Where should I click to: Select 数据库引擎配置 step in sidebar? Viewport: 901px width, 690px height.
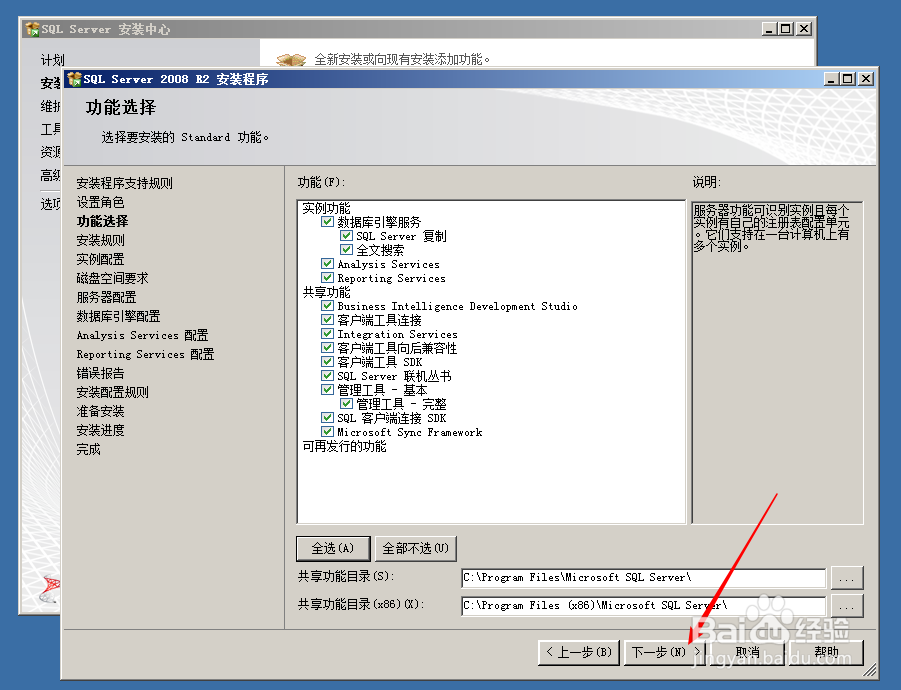tap(118, 316)
